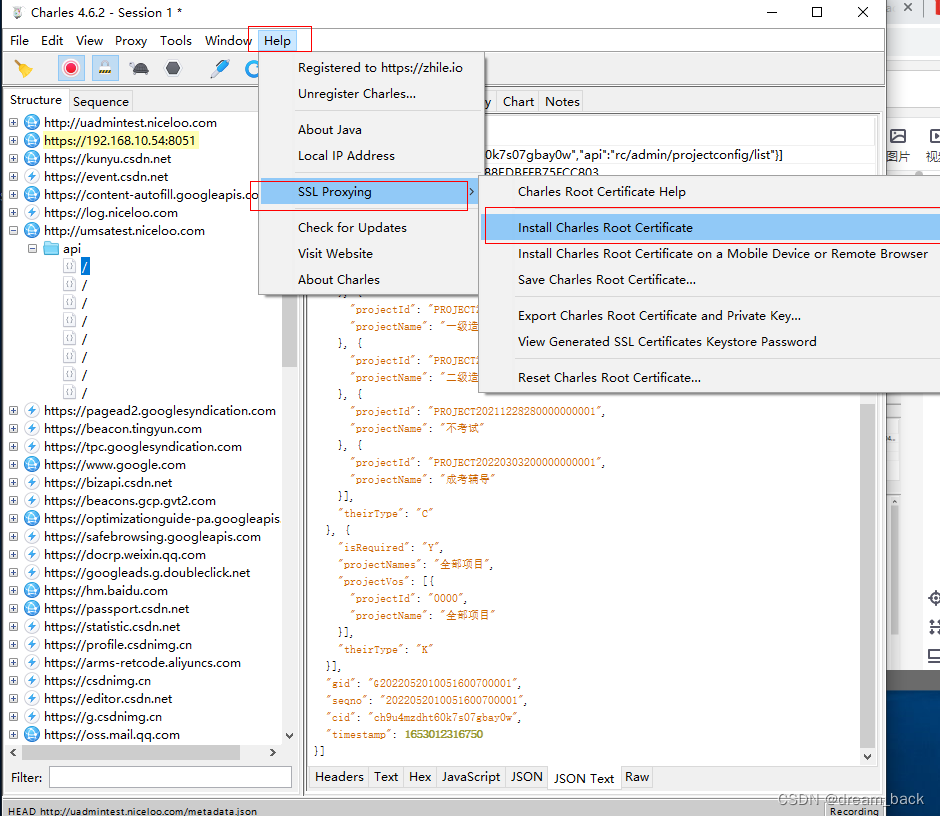The image size is (940, 816).
Task: Select About Java menu entry
Action: coord(330,130)
